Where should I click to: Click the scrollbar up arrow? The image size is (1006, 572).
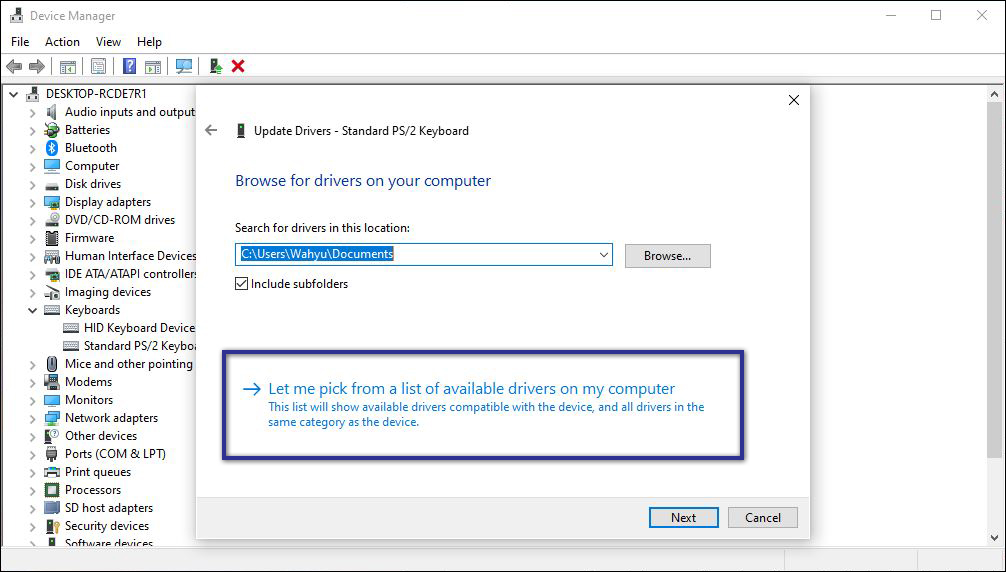[x=994, y=94]
